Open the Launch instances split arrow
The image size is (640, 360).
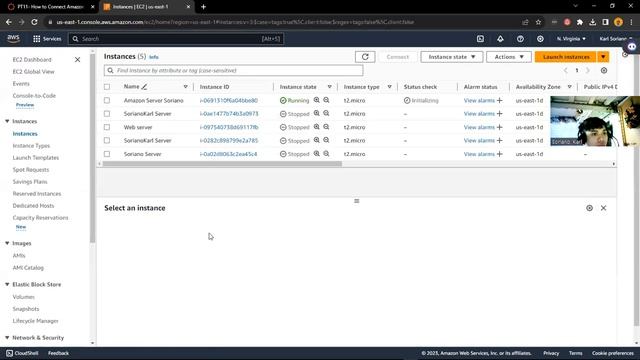click(x=603, y=57)
